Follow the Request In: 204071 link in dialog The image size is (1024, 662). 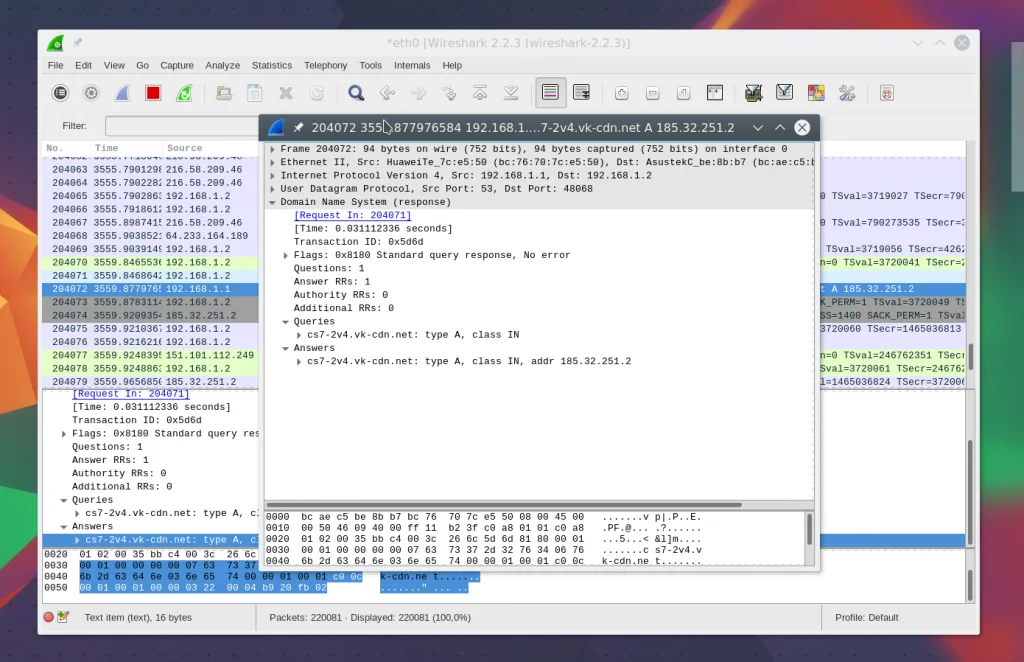[x=352, y=216]
